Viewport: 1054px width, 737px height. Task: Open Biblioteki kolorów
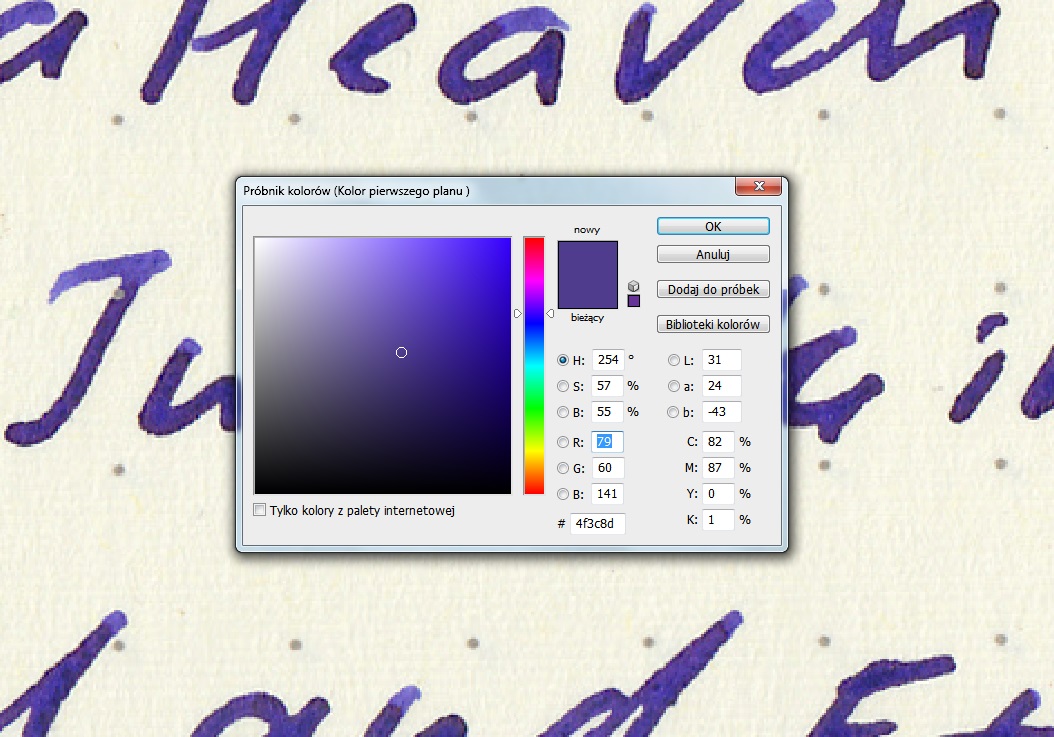(713, 324)
